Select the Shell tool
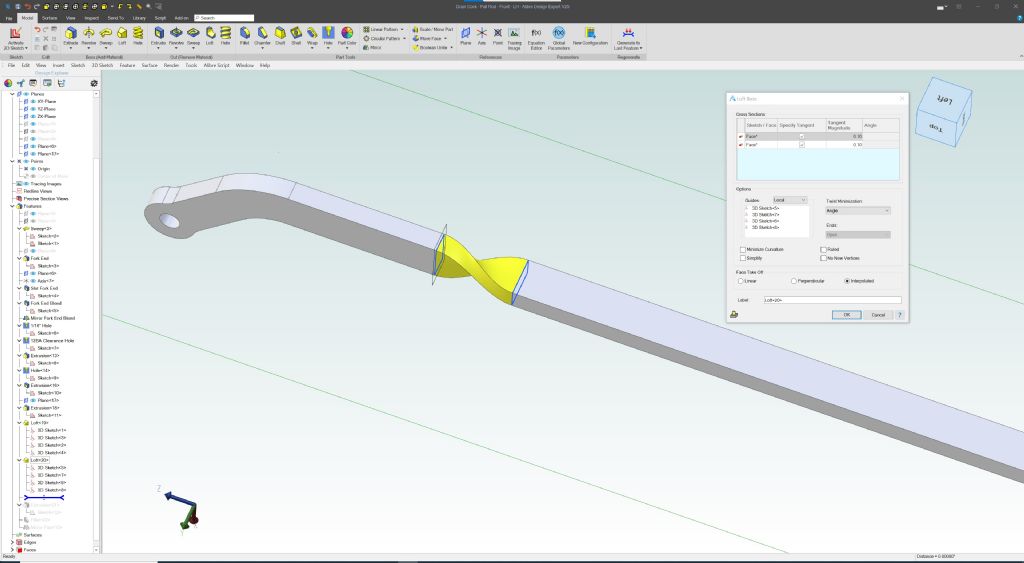The height and width of the screenshot is (563, 1024). [296, 36]
